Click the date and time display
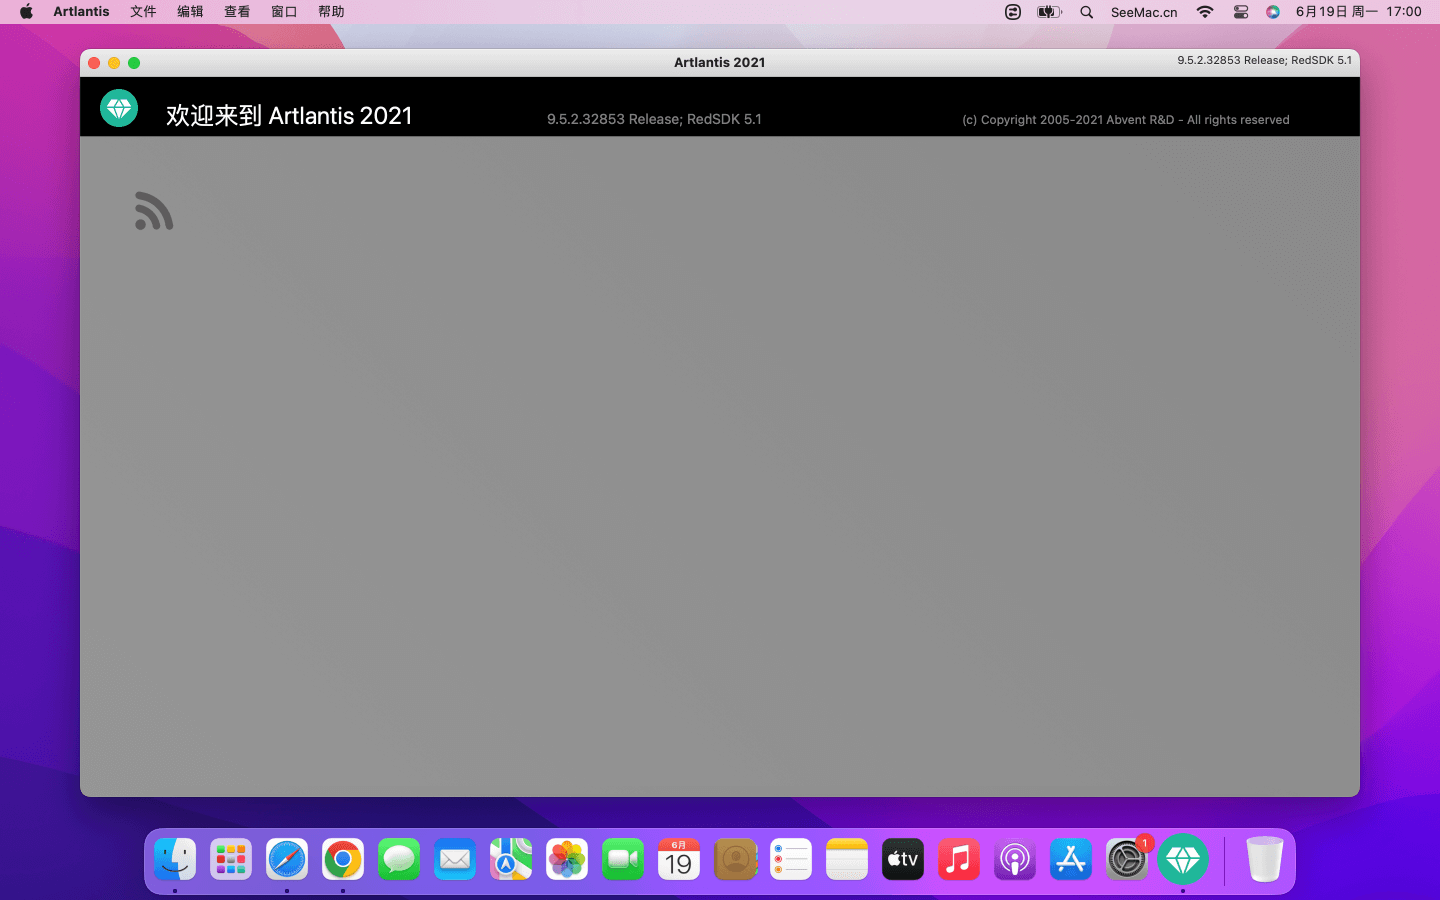 click(x=1358, y=12)
